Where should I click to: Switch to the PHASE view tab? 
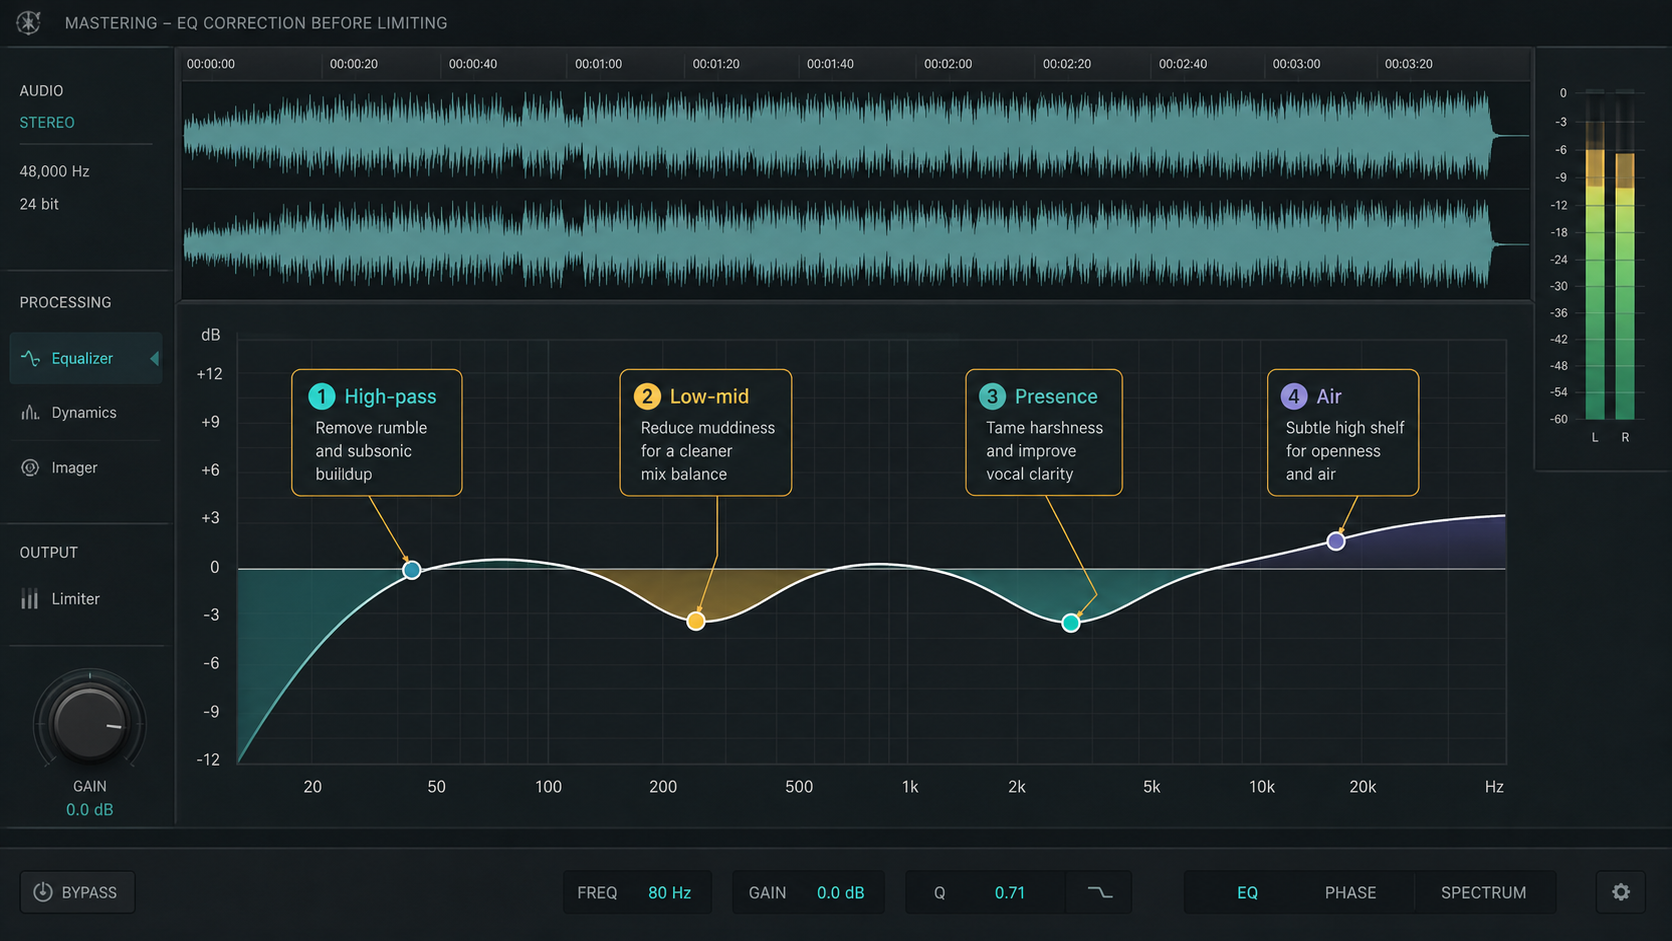pos(1350,892)
